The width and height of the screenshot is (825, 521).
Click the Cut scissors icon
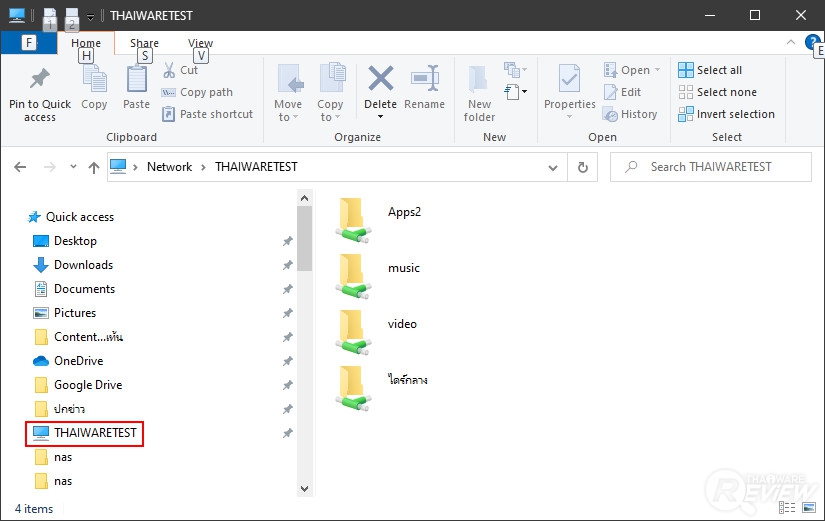[x=169, y=70]
